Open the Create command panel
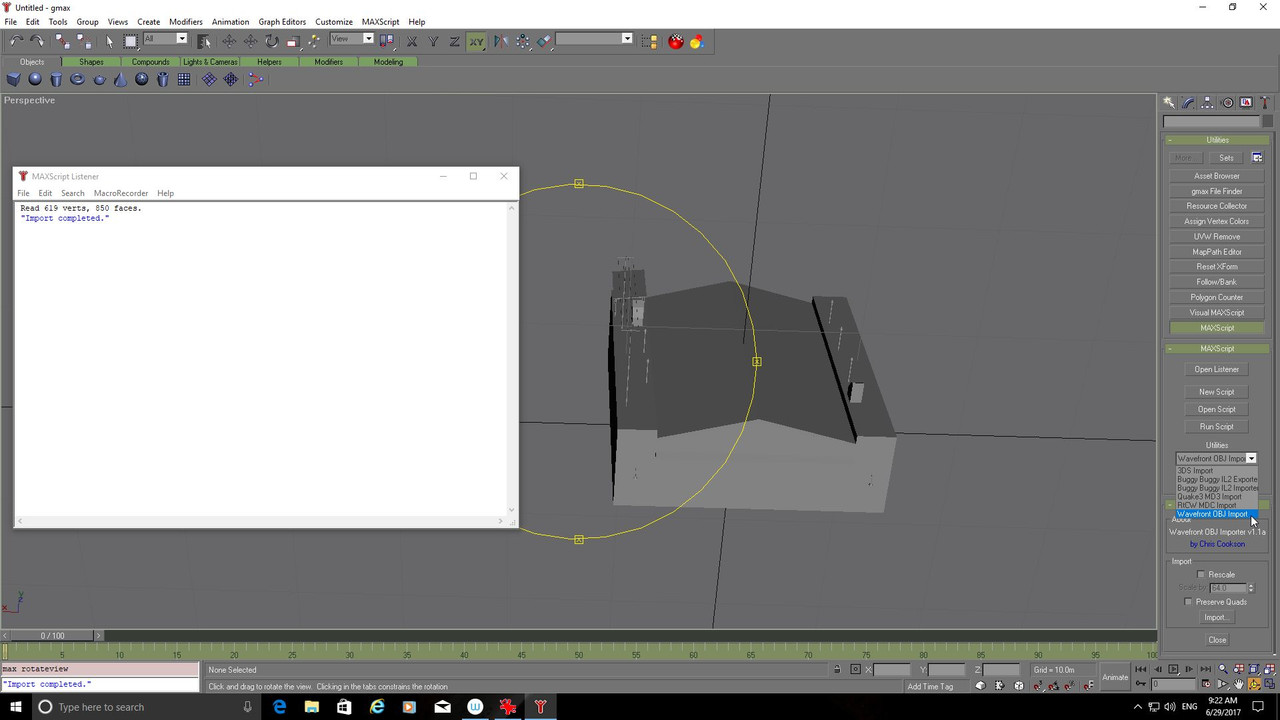 point(1169,102)
